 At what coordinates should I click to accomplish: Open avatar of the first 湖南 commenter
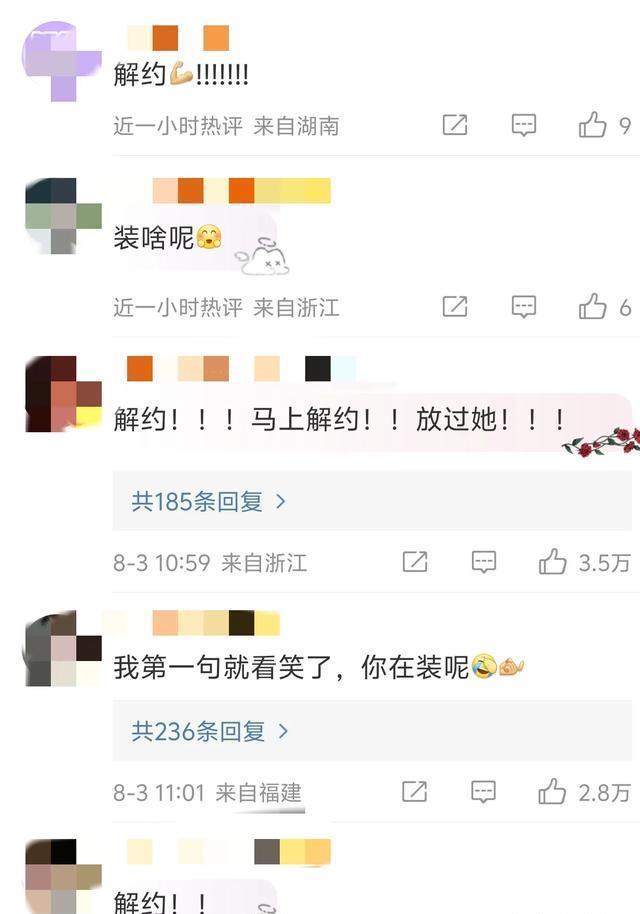tap(63, 62)
